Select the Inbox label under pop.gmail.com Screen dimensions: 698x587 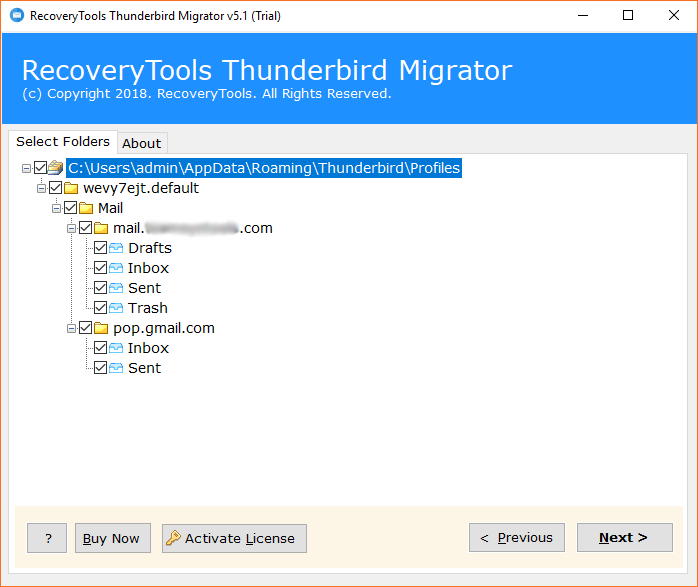148,348
